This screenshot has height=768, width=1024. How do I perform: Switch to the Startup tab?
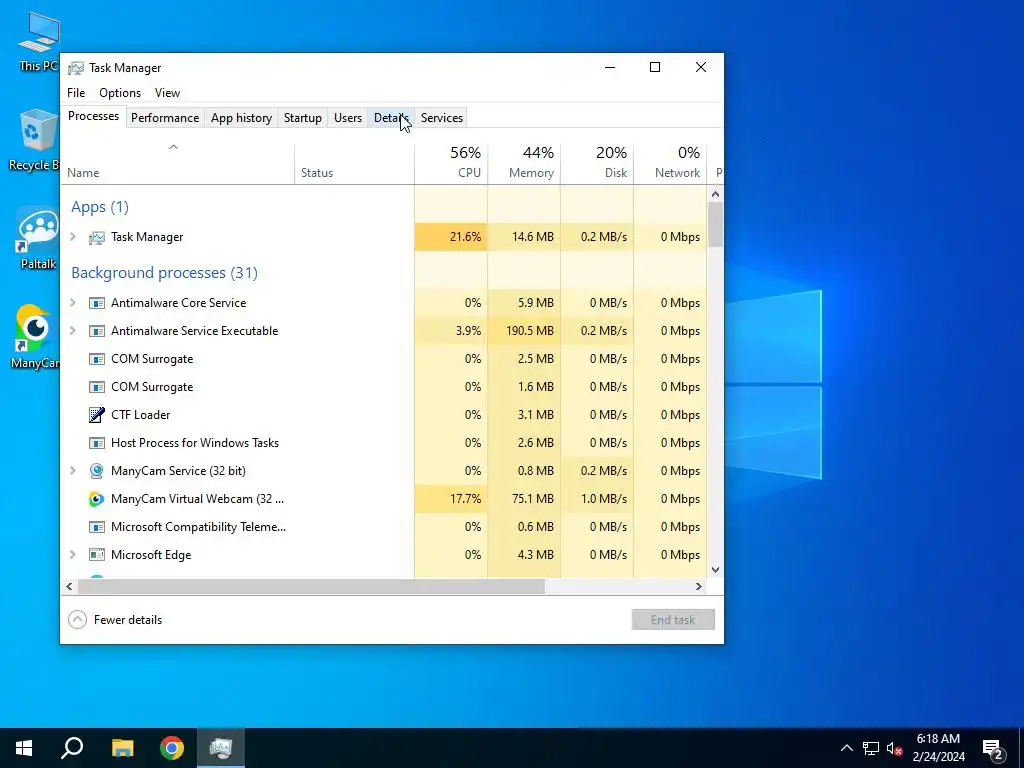tap(302, 118)
